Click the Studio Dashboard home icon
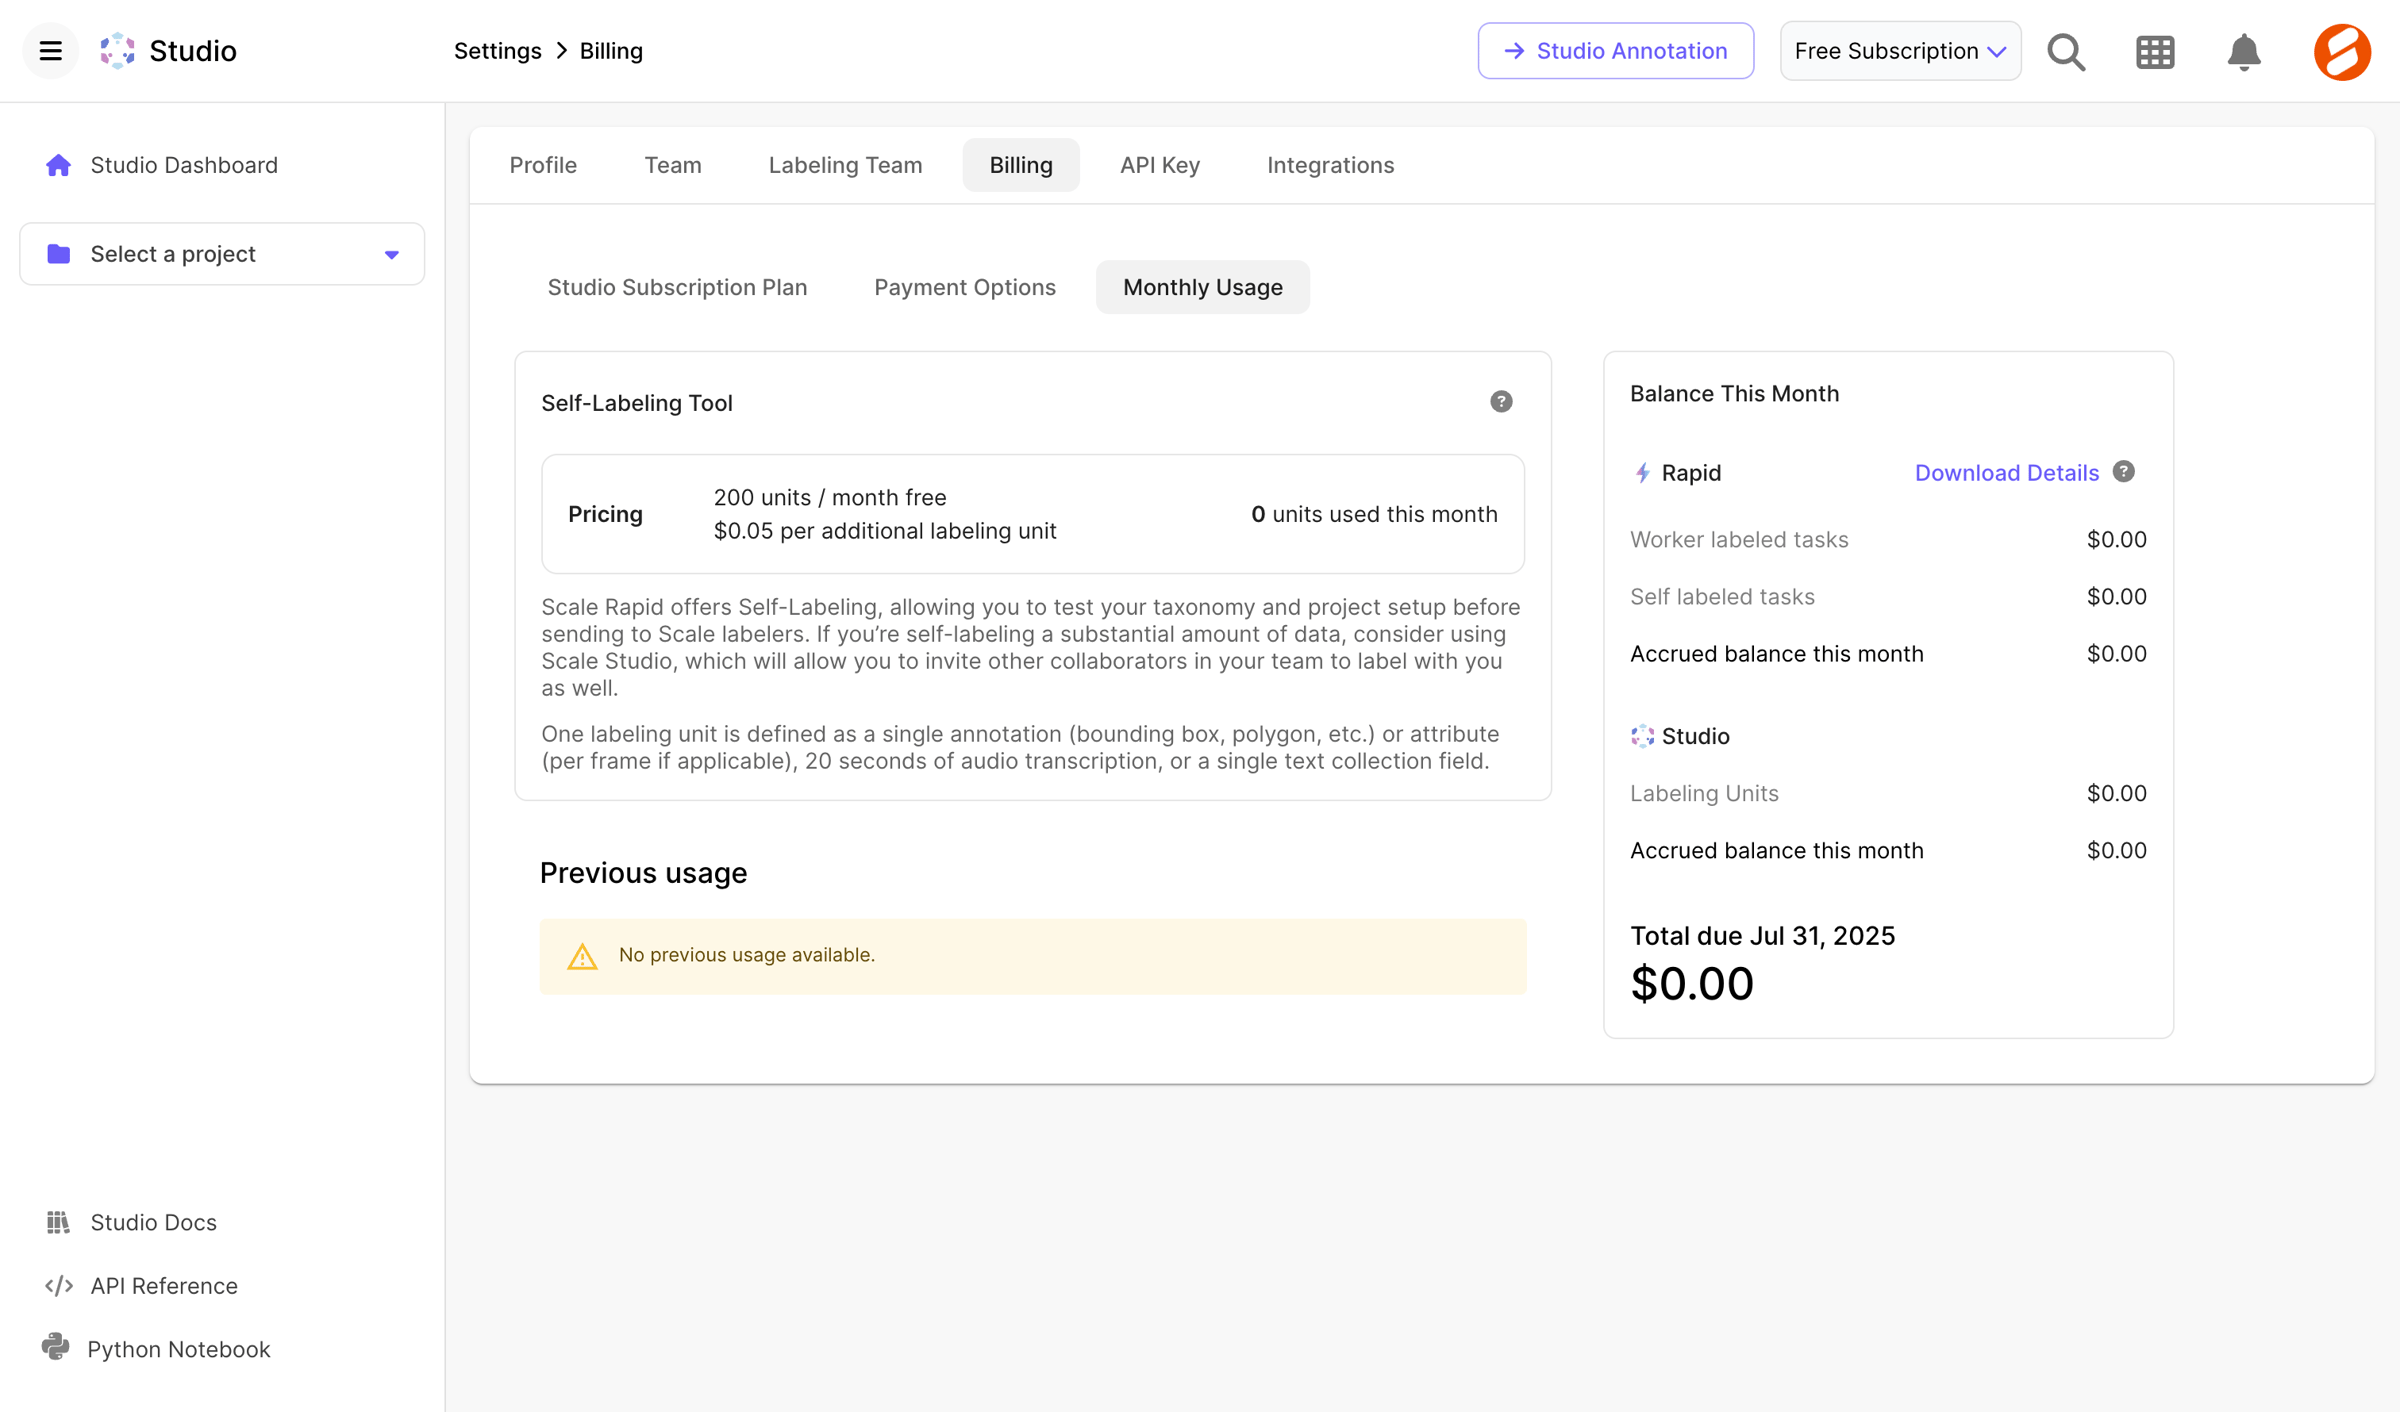Image resolution: width=2400 pixels, height=1412 pixels. [x=58, y=165]
